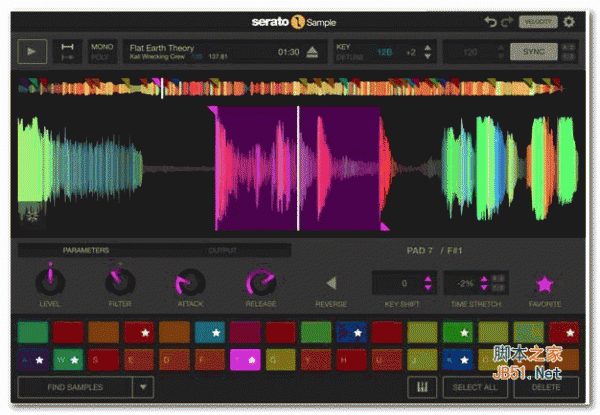Viewport: 600px width, 415px height.
Task: Select the purple starred pad labeled A
Action: pyautogui.click(x=33, y=360)
